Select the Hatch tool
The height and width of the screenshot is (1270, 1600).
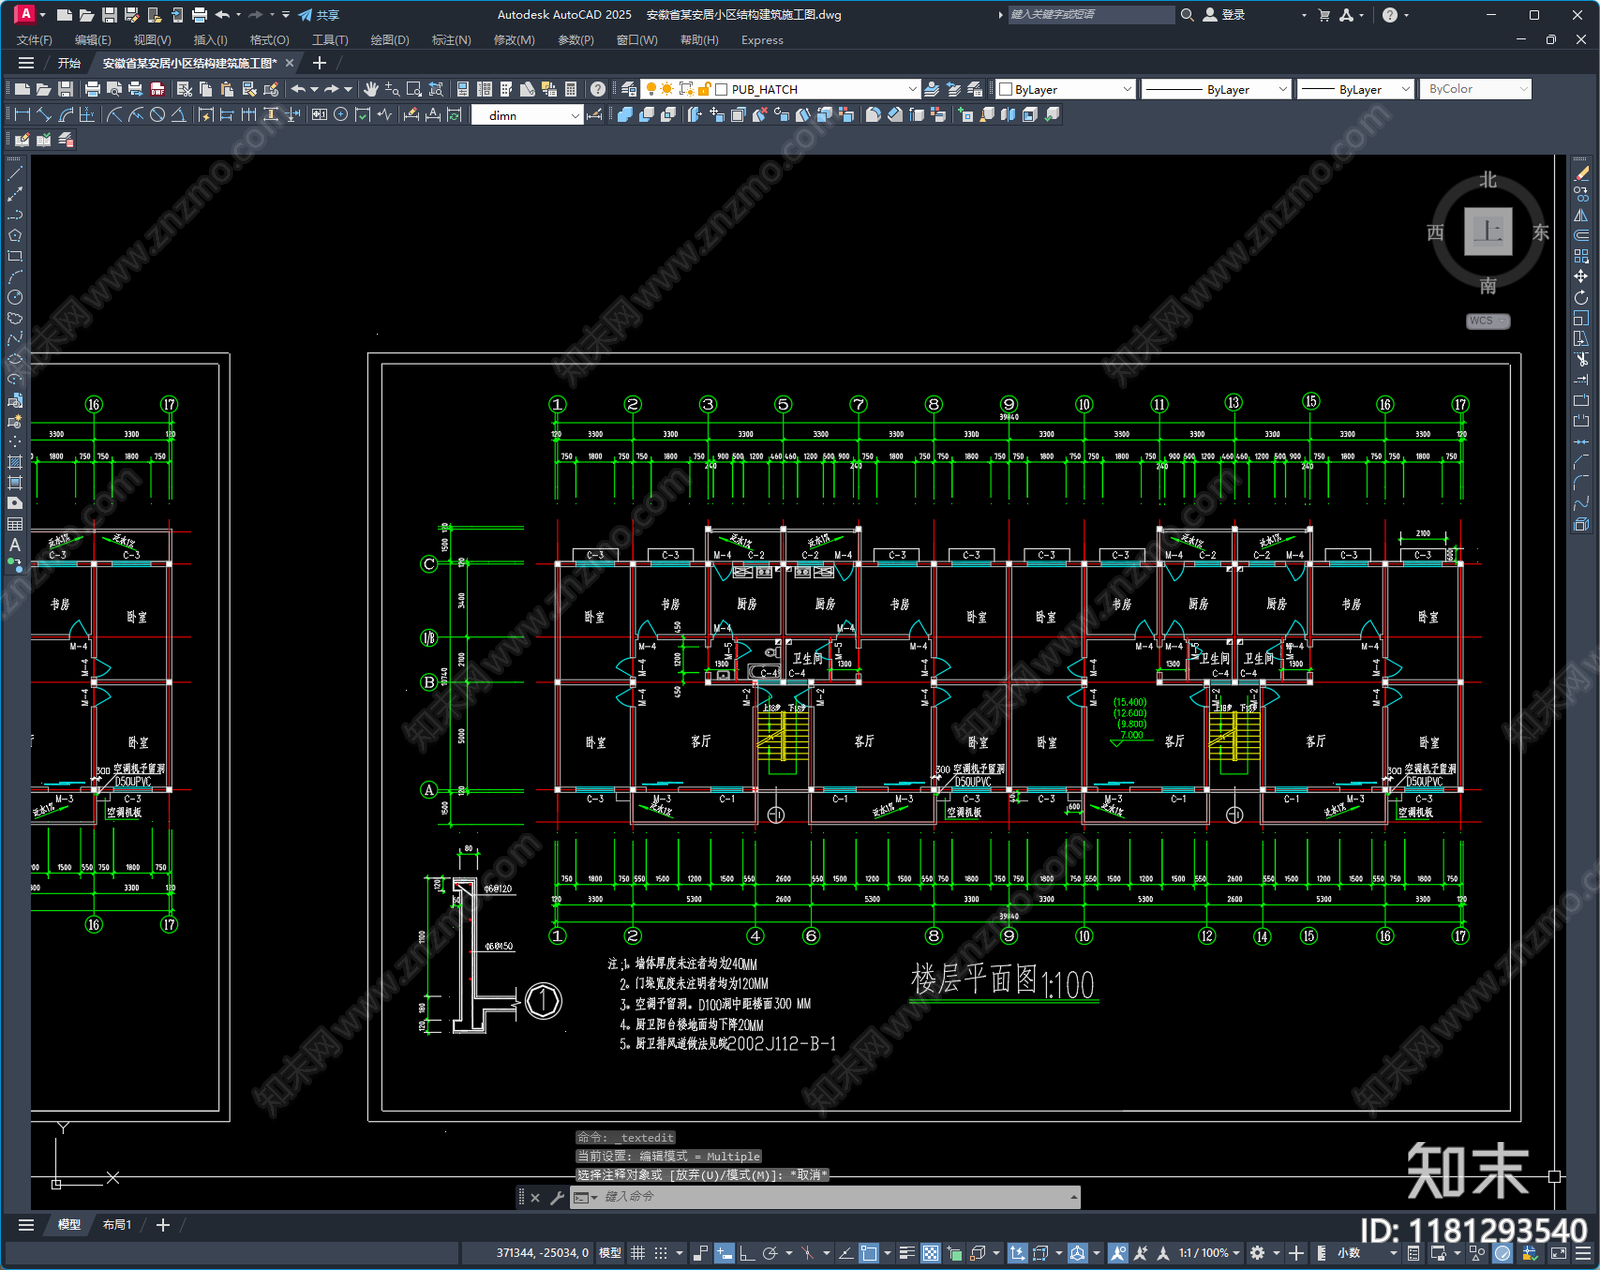click(15, 462)
